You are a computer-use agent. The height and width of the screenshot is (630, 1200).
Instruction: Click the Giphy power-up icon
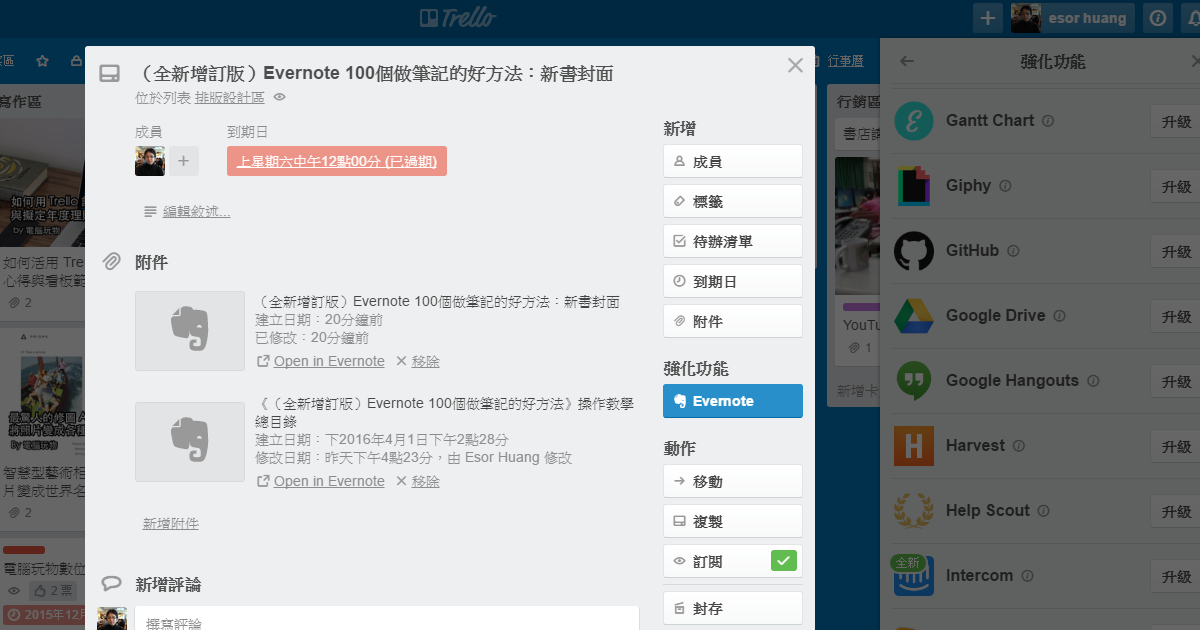913,185
